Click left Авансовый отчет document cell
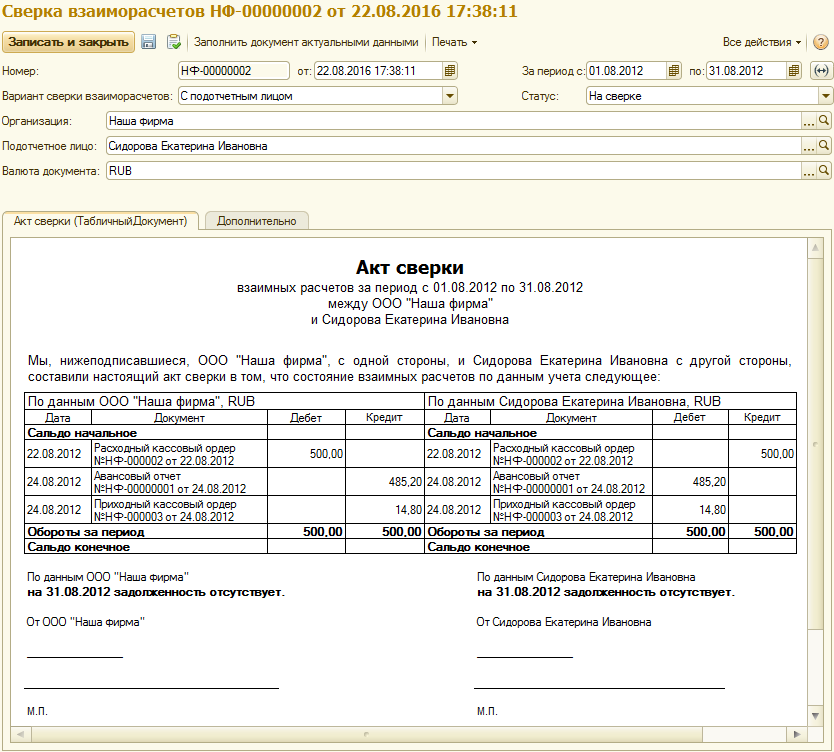The width and height of the screenshot is (834, 752). click(x=179, y=482)
